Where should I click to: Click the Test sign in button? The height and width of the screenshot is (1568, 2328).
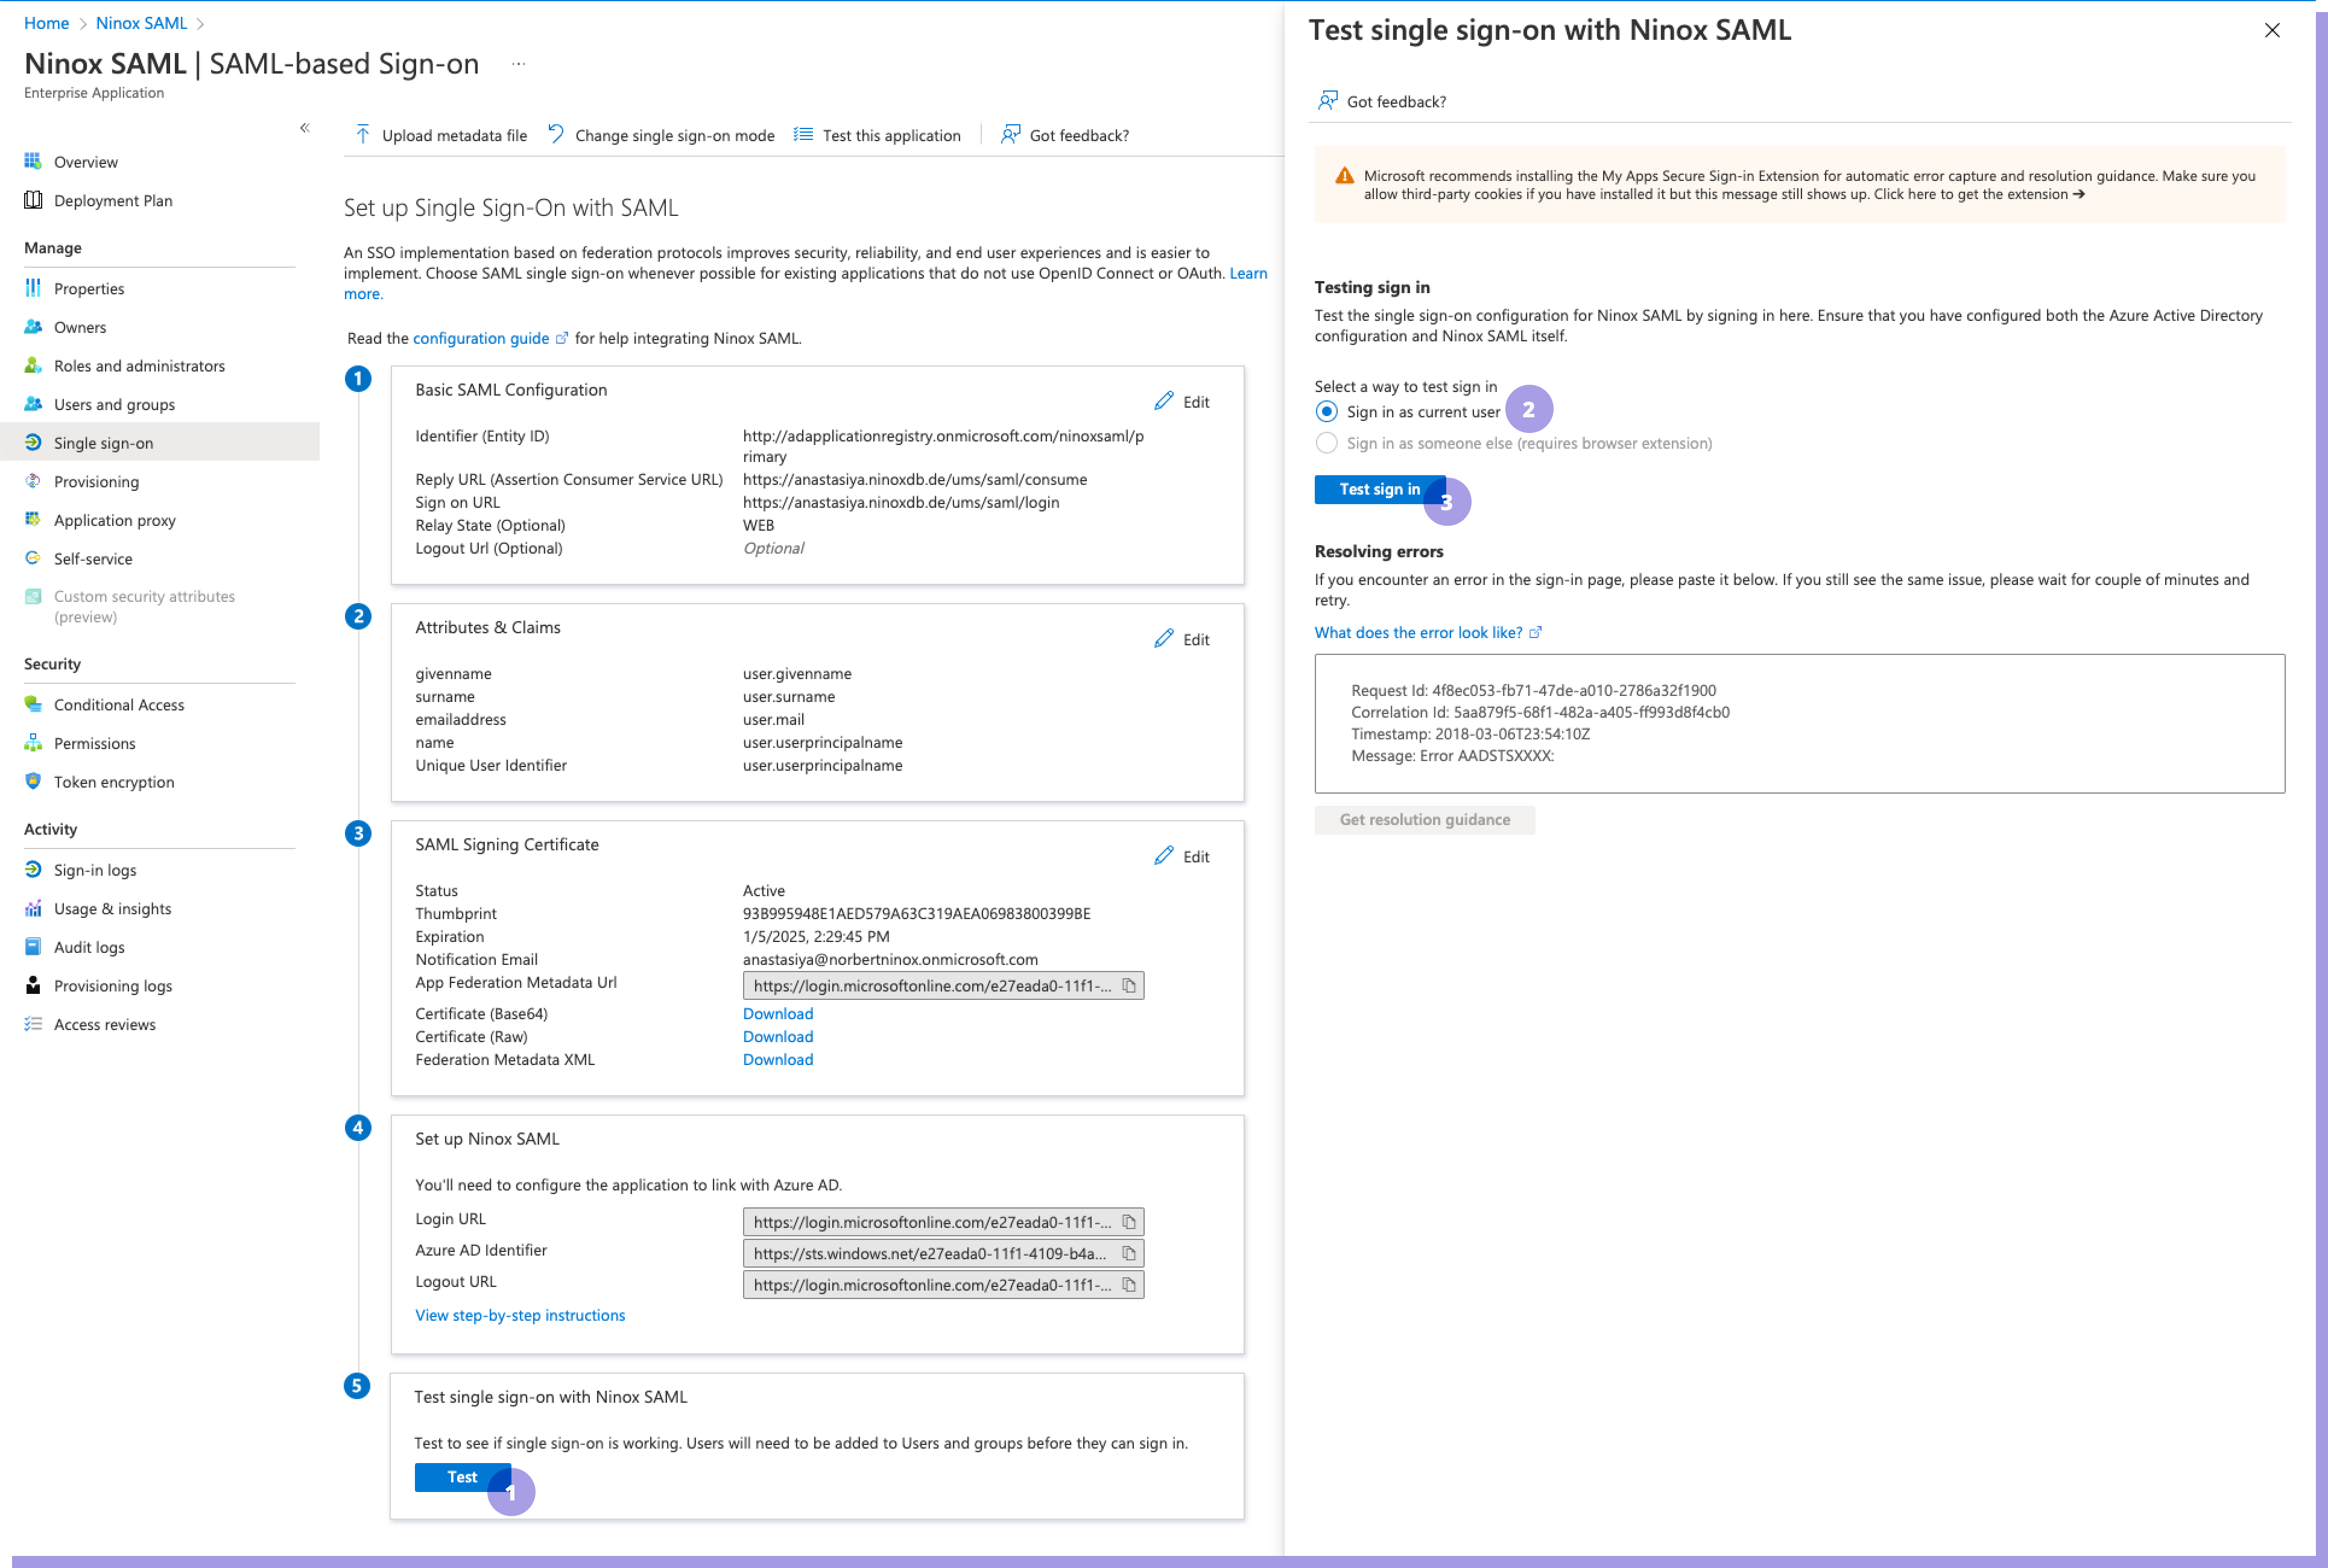pyautogui.click(x=1379, y=489)
